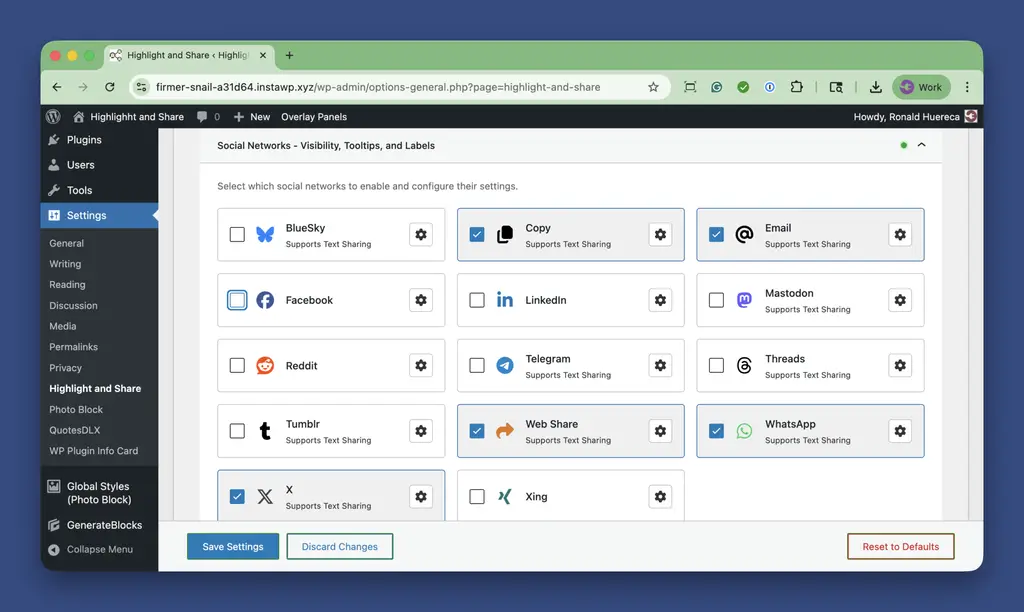Screen dimensions: 1024x612
Task: Uncheck the Copy checkbox
Action: 477,234
